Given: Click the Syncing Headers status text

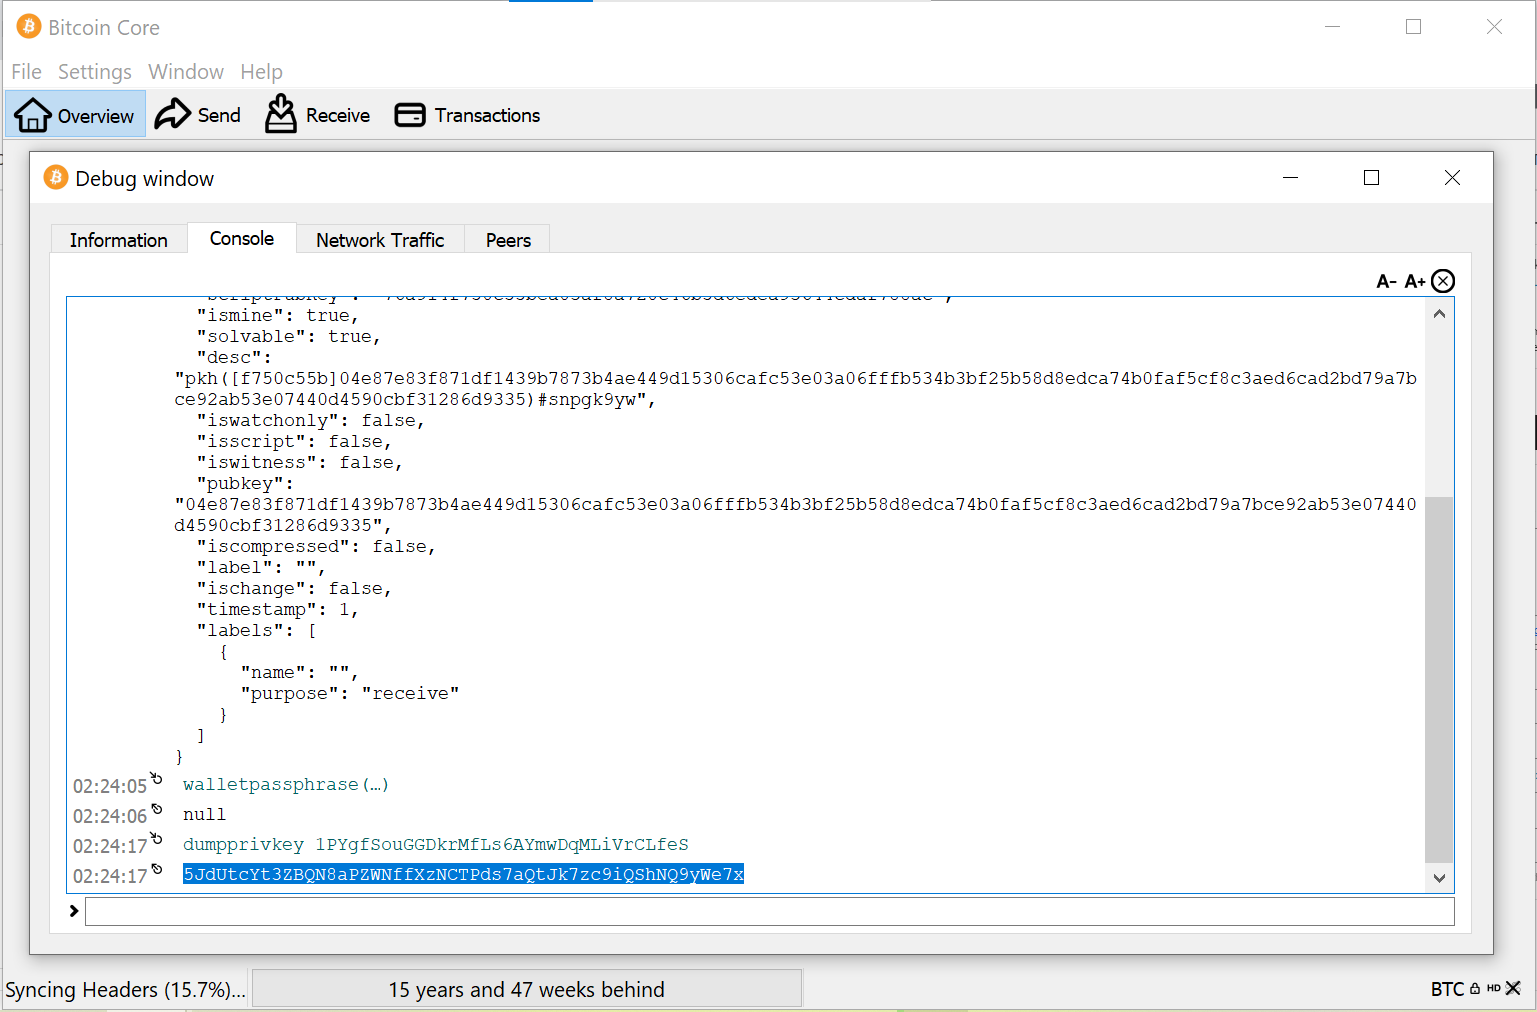Looking at the screenshot, I should tap(125, 990).
